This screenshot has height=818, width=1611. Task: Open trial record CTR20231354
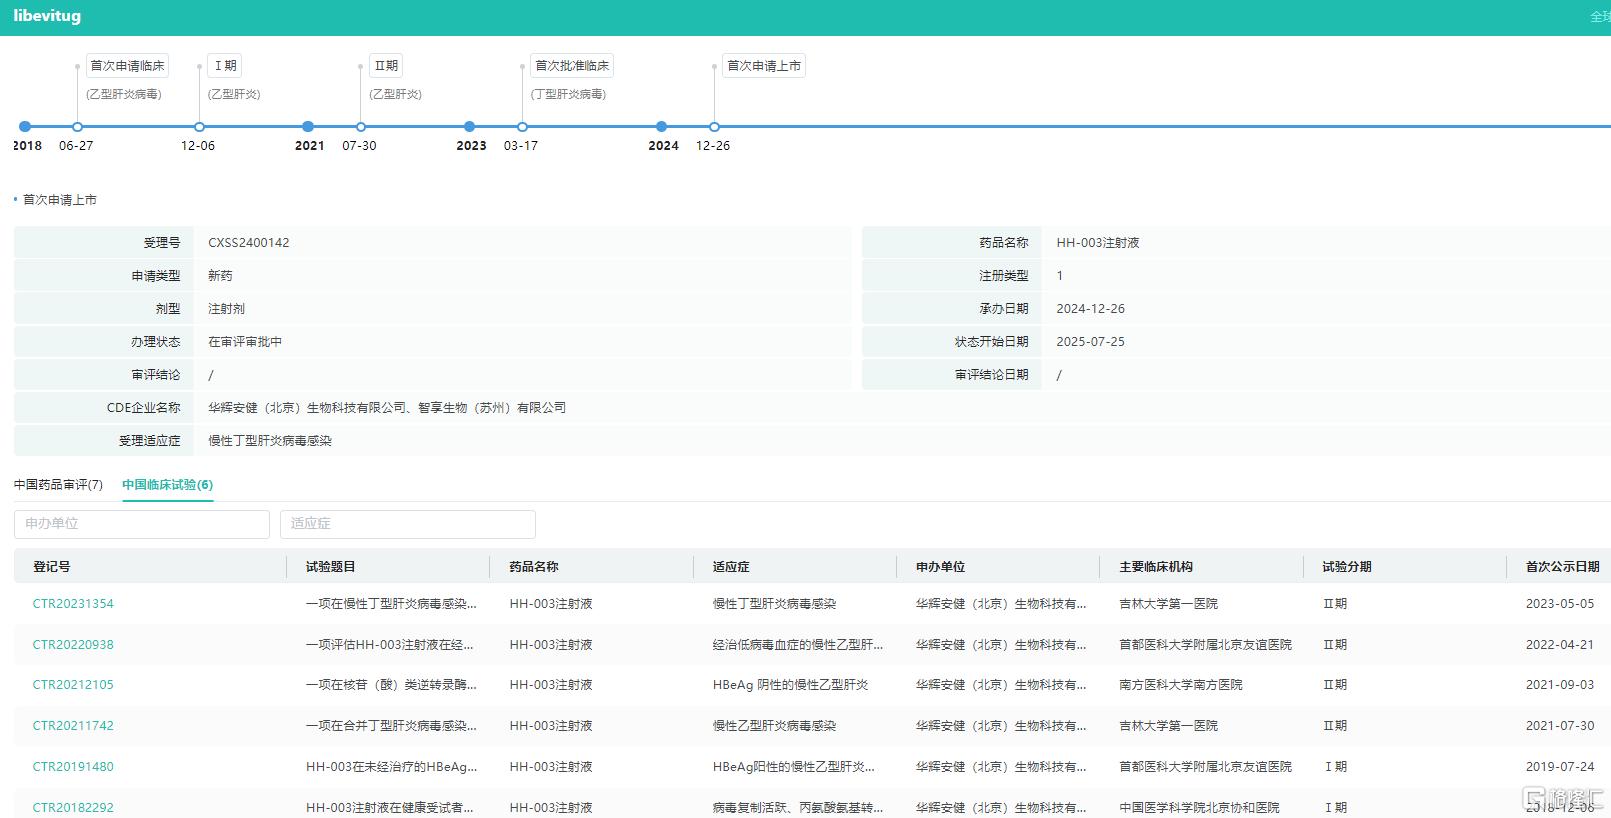coord(73,604)
